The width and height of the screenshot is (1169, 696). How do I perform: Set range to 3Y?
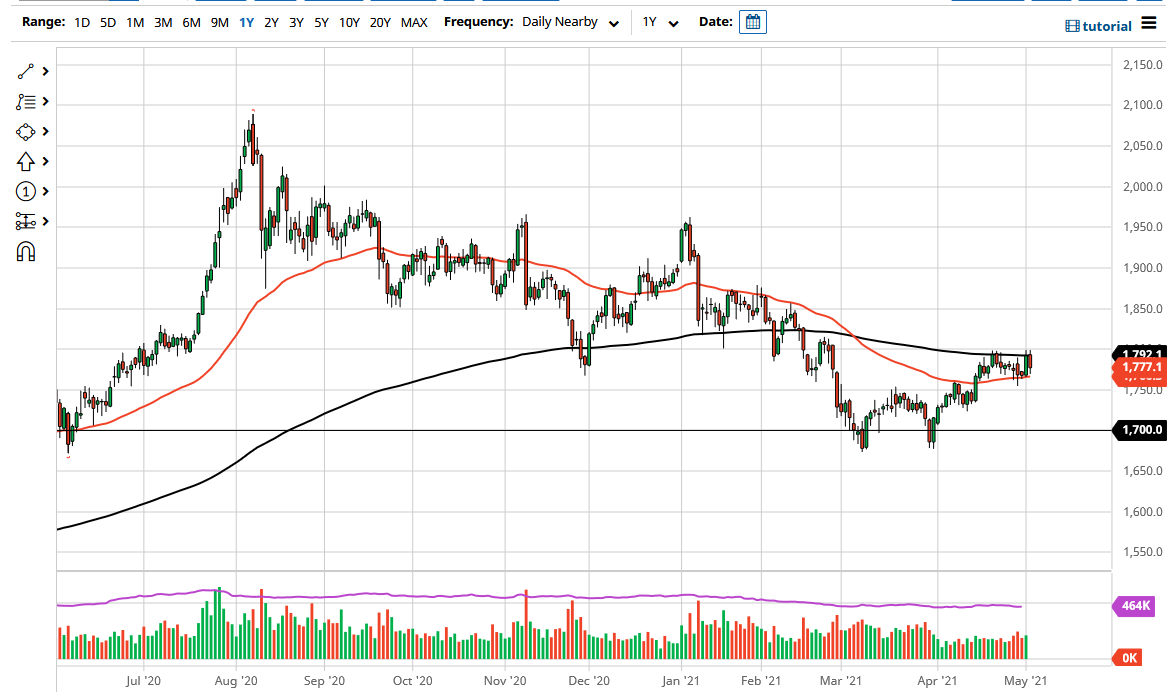coord(296,22)
